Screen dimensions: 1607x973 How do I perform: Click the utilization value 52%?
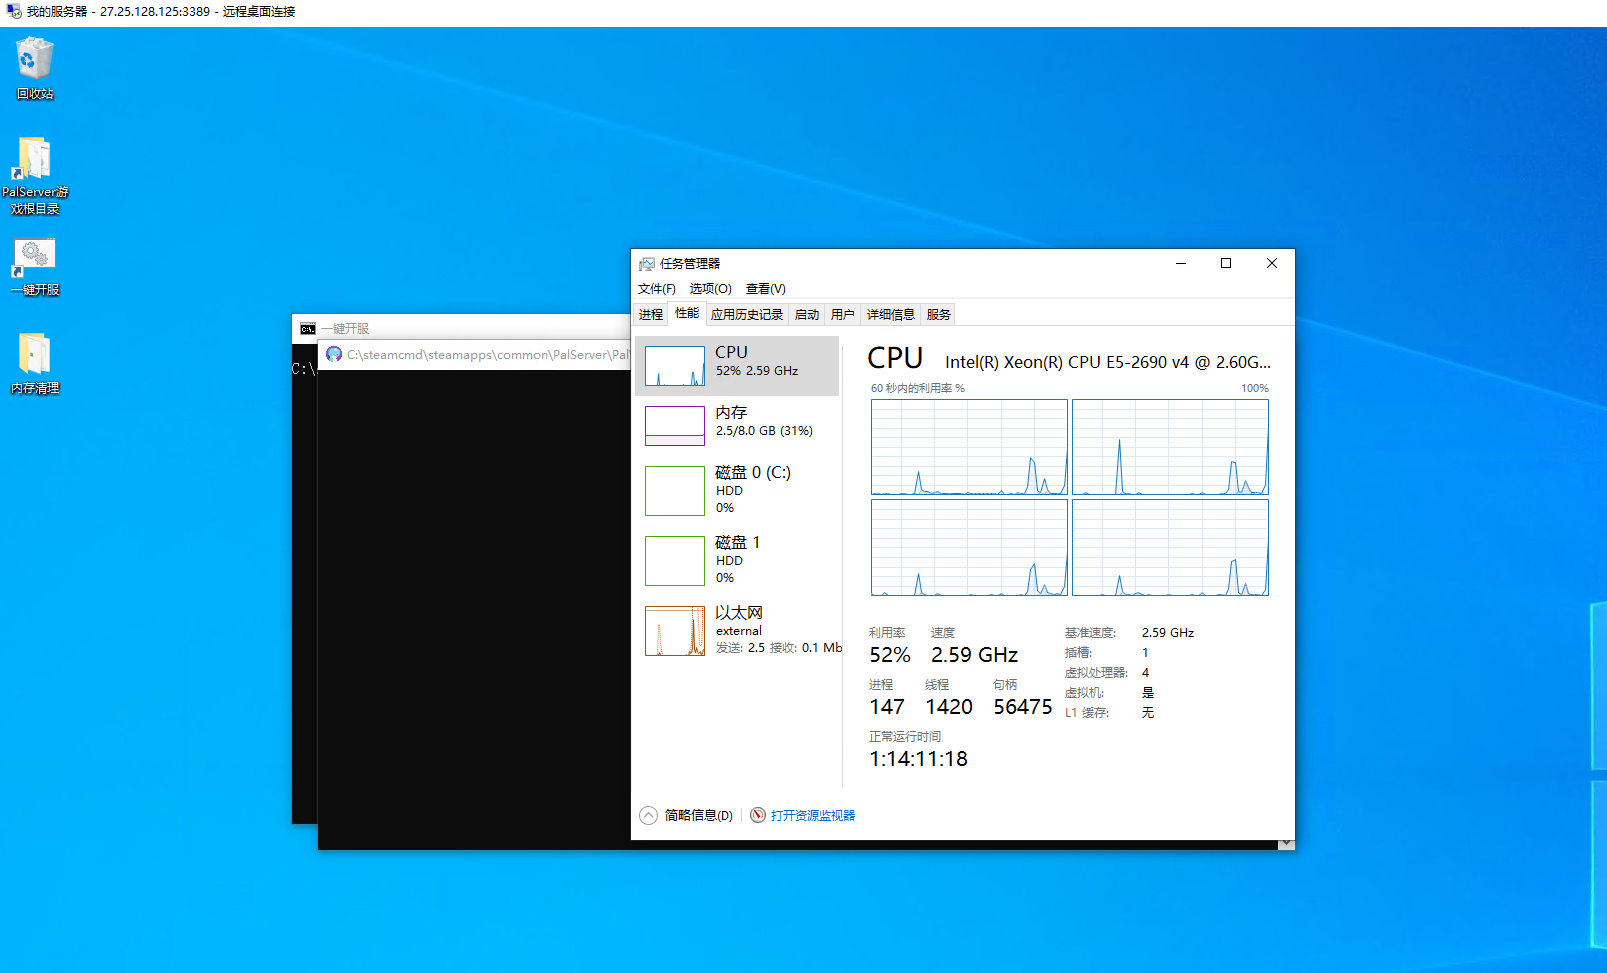[x=890, y=655]
